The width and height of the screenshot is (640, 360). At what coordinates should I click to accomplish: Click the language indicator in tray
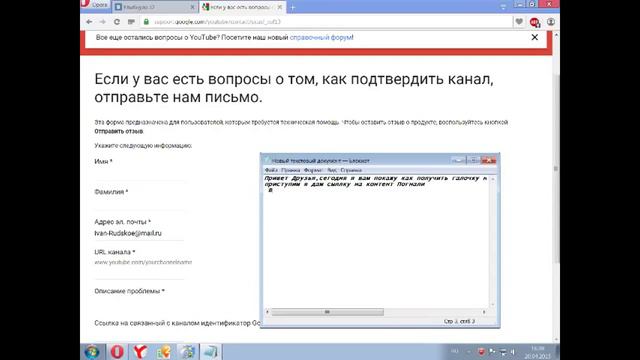coord(455,351)
